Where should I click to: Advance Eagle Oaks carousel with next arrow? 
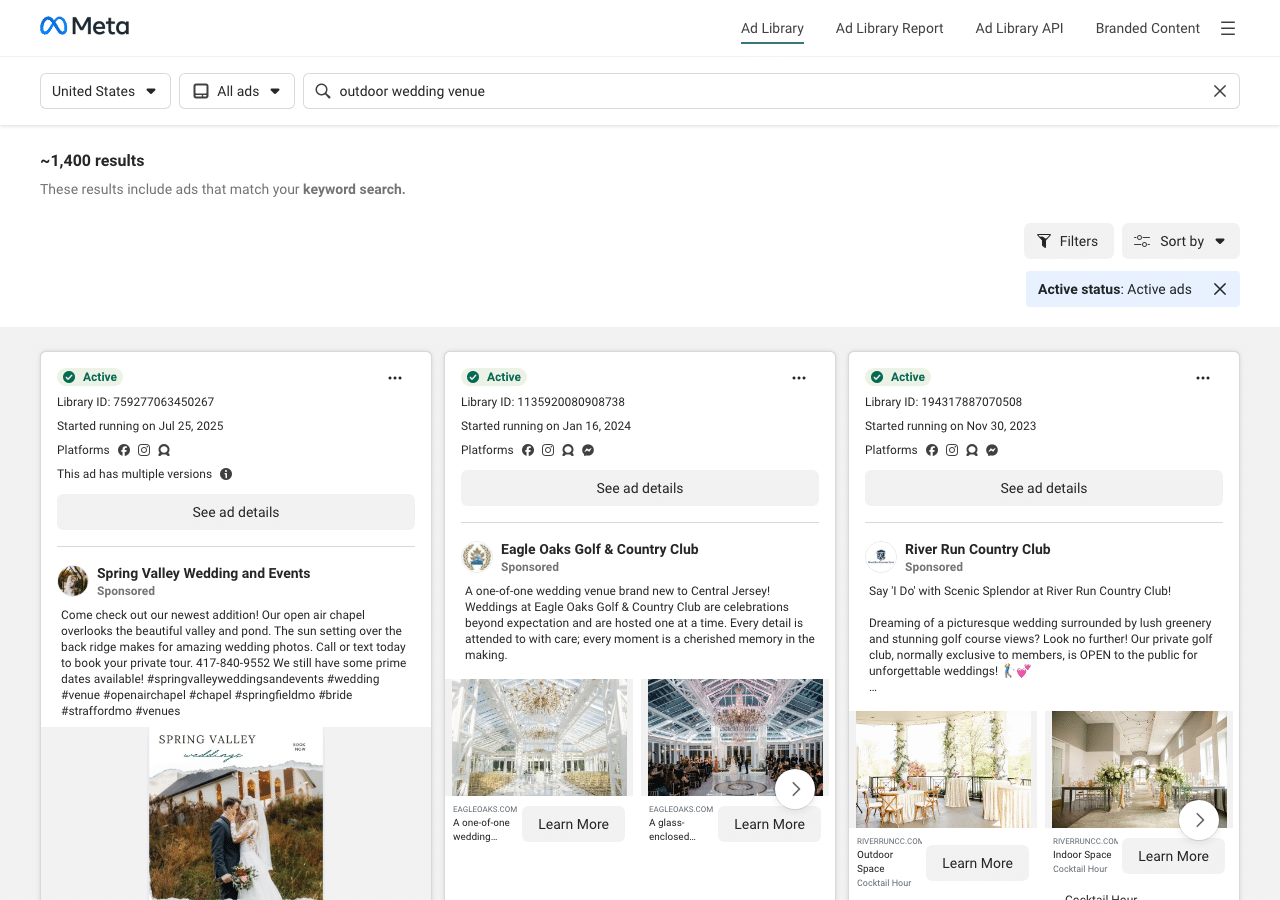(795, 789)
